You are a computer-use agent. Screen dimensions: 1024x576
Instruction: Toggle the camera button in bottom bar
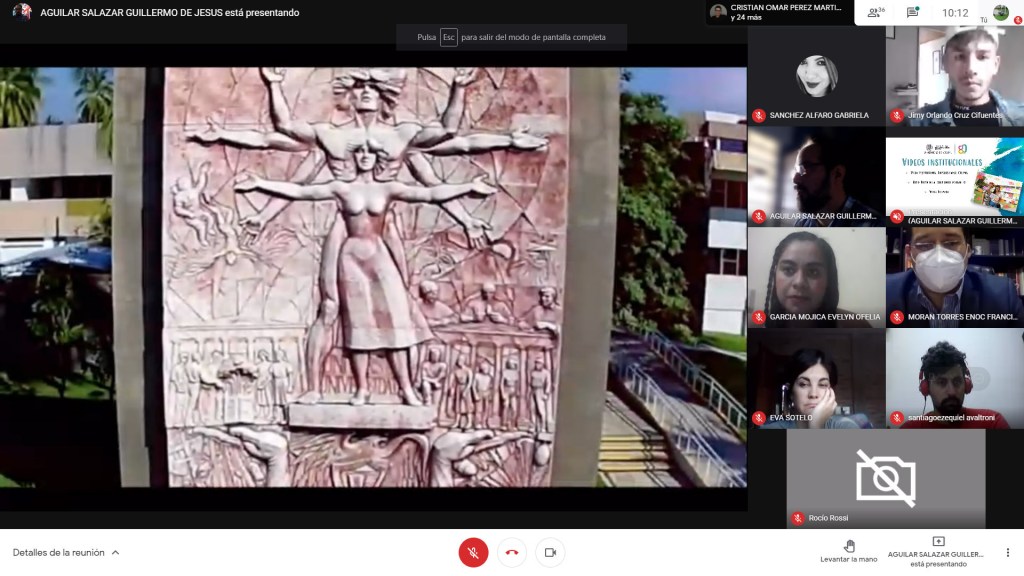tap(549, 552)
